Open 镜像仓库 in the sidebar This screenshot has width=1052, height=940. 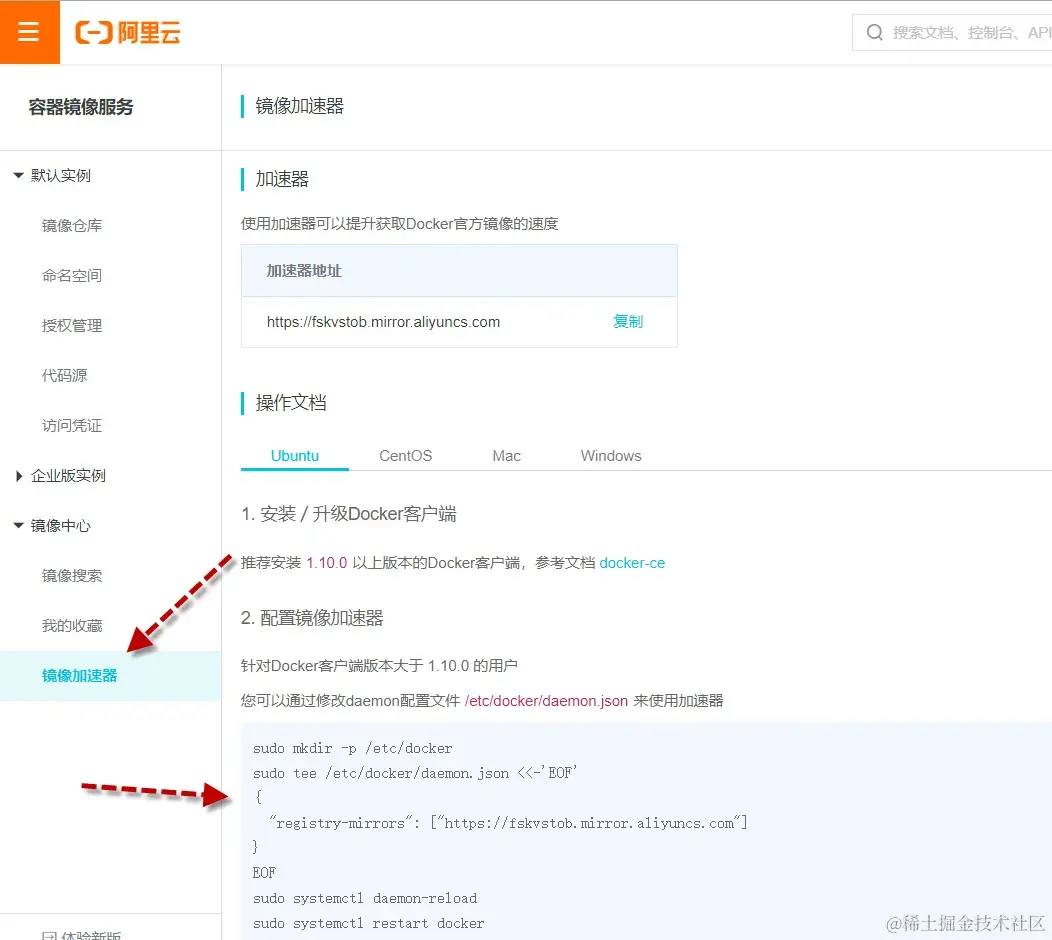pos(72,225)
